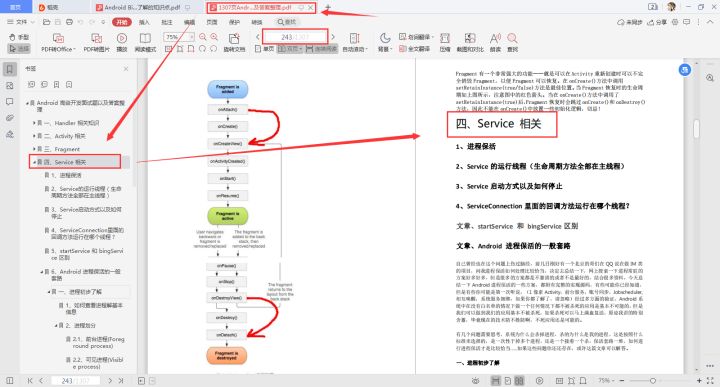Switch to double page view
The width and height of the screenshot is (720, 387).
click(290, 49)
